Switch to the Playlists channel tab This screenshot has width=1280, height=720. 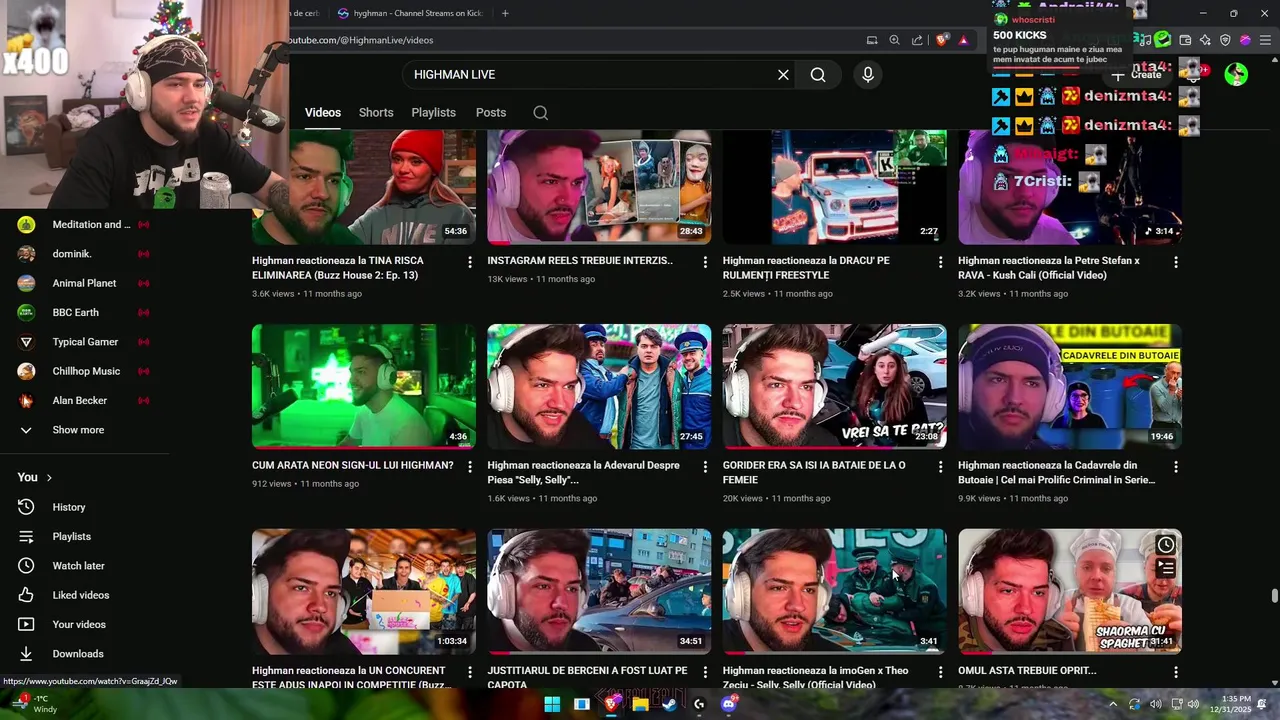pyautogui.click(x=433, y=113)
